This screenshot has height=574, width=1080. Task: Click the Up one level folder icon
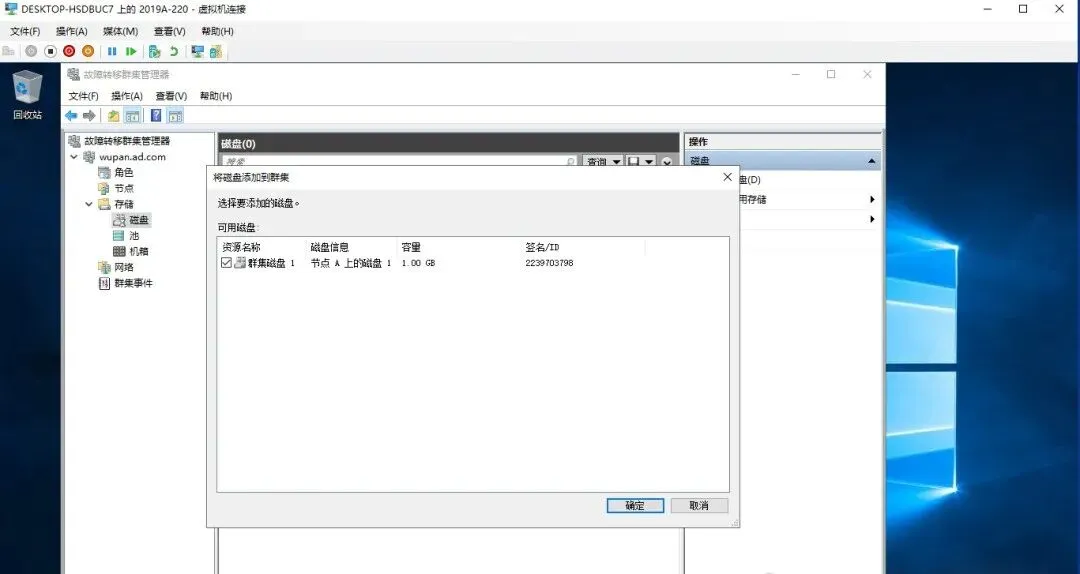click(114, 116)
